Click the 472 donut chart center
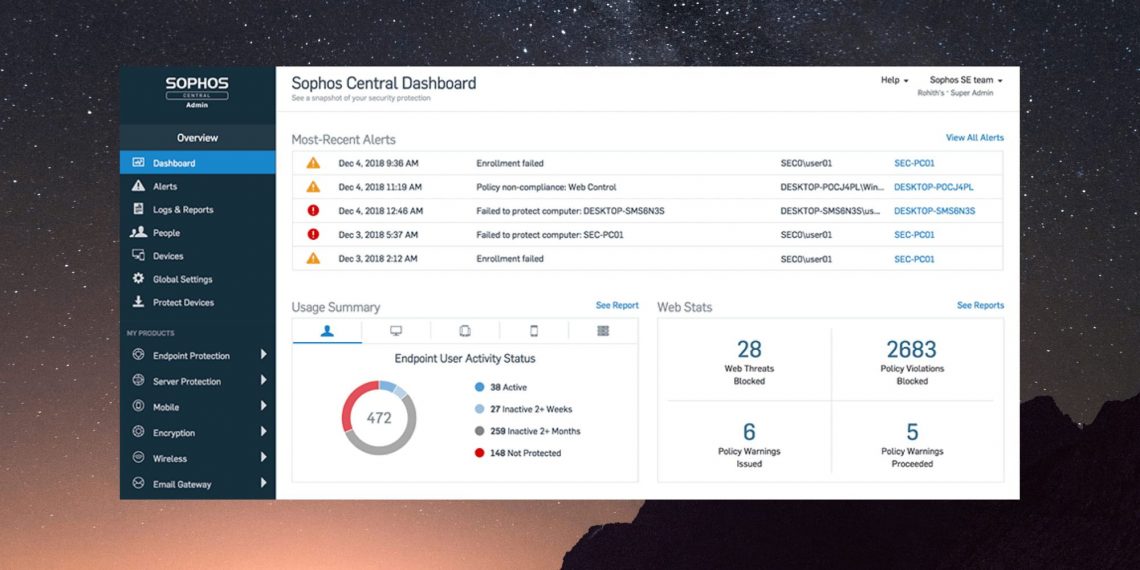 coord(379,418)
